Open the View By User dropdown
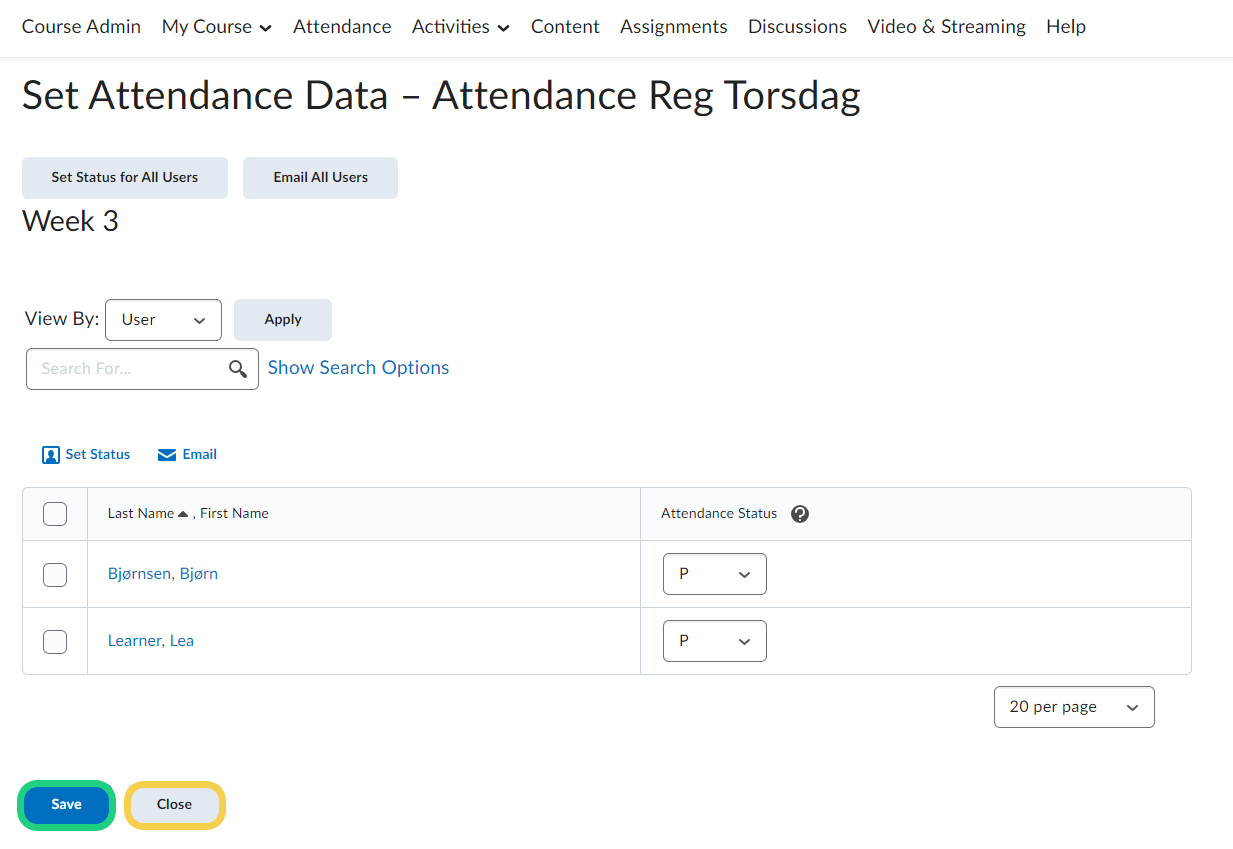 coord(163,320)
